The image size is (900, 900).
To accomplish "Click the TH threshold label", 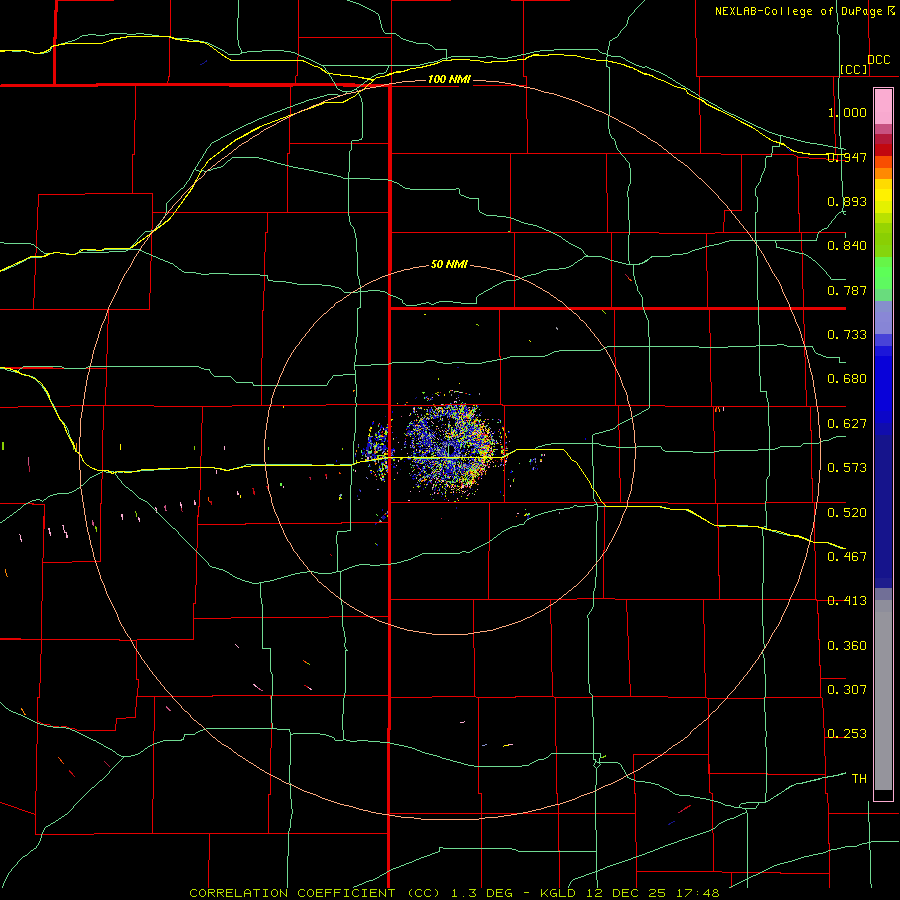I will click(x=859, y=779).
